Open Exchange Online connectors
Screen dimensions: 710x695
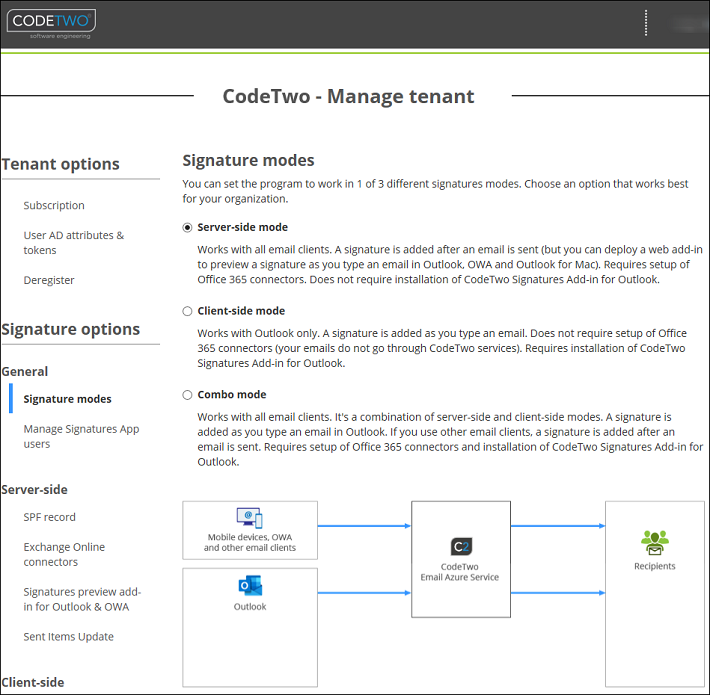point(64,554)
